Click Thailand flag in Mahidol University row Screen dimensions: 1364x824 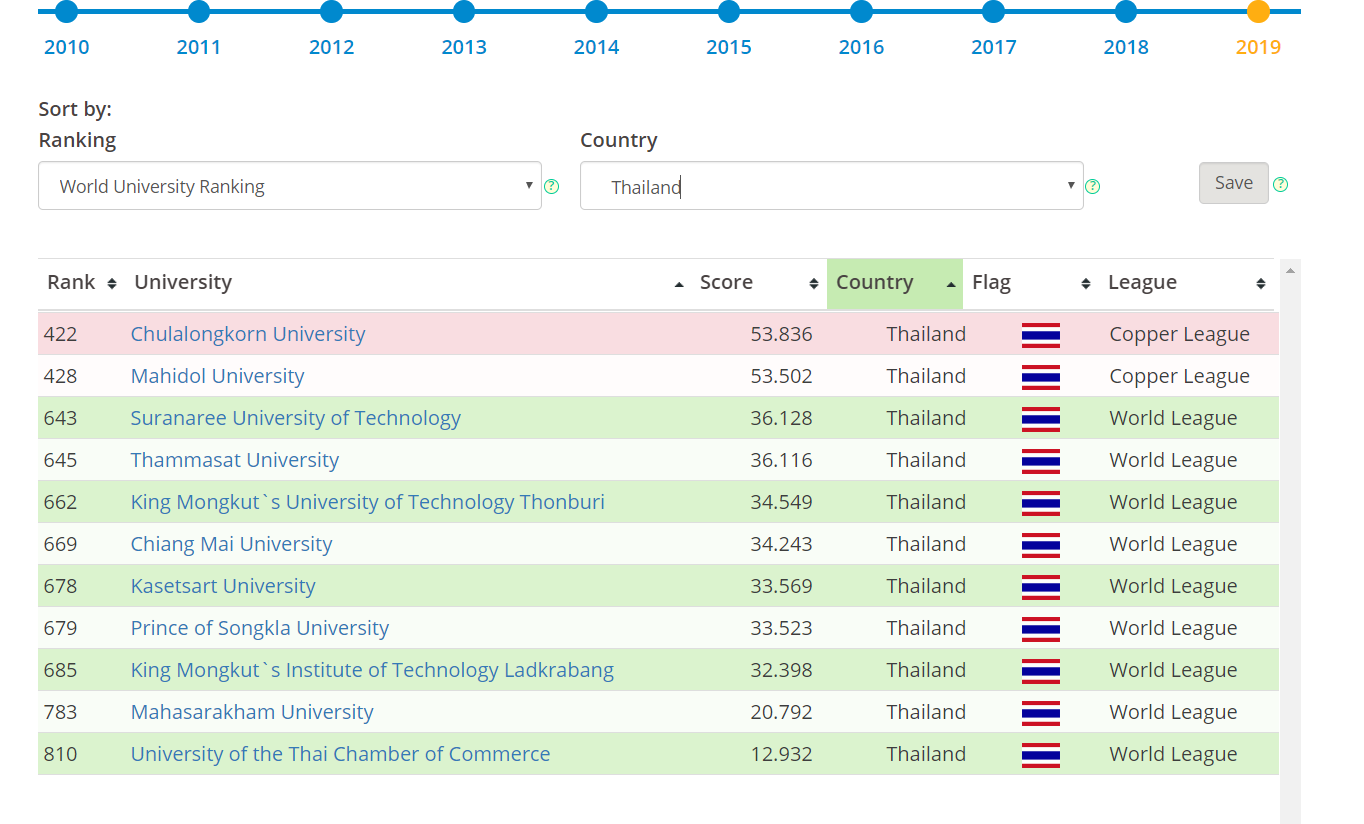point(1041,377)
